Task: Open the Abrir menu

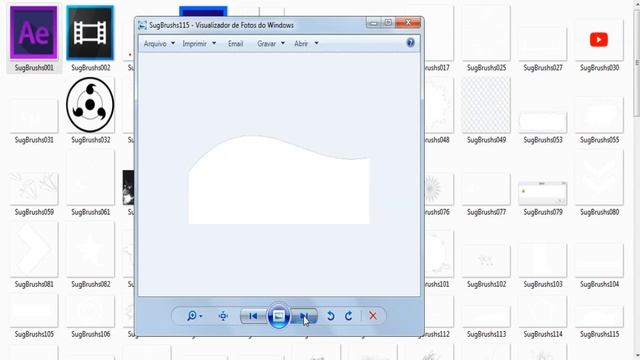Action: [301, 44]
